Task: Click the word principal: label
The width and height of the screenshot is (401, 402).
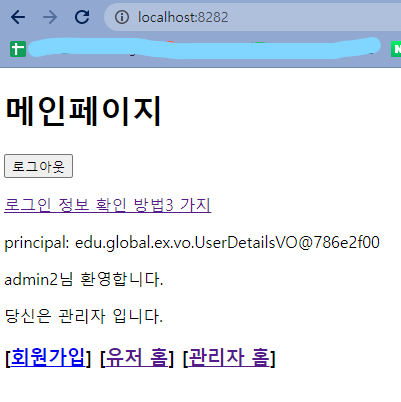Action: pyautogui.click(x=37, y=243)
